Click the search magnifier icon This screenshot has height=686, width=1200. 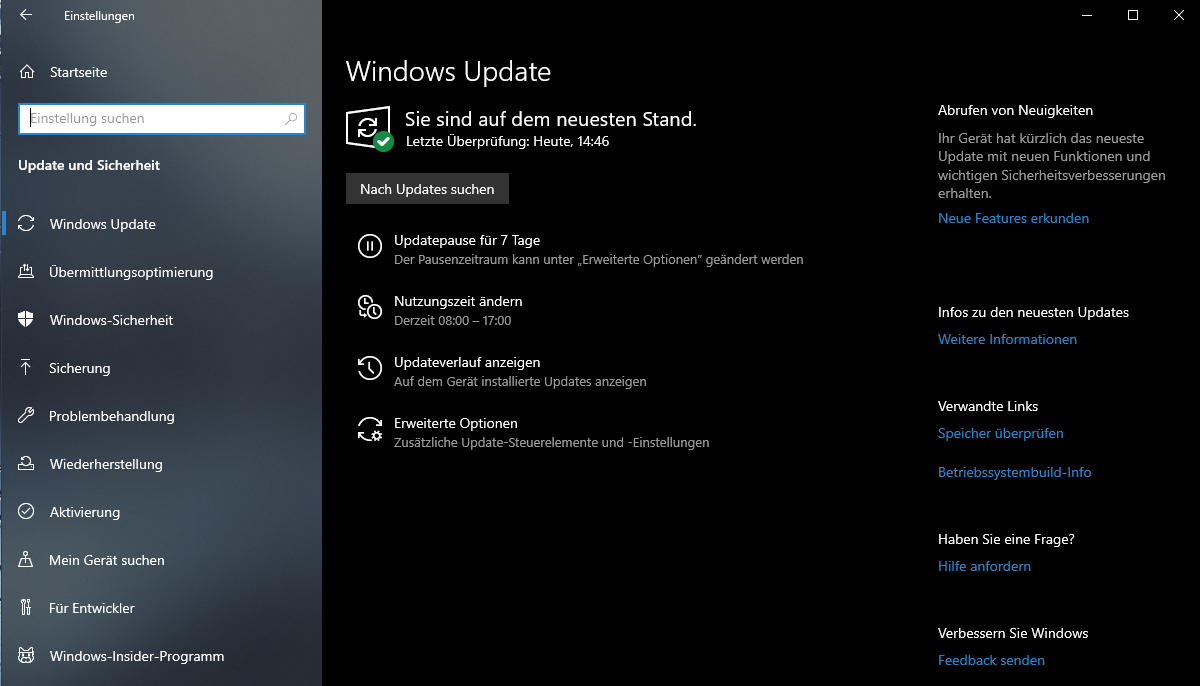click(x=291, y=119)
